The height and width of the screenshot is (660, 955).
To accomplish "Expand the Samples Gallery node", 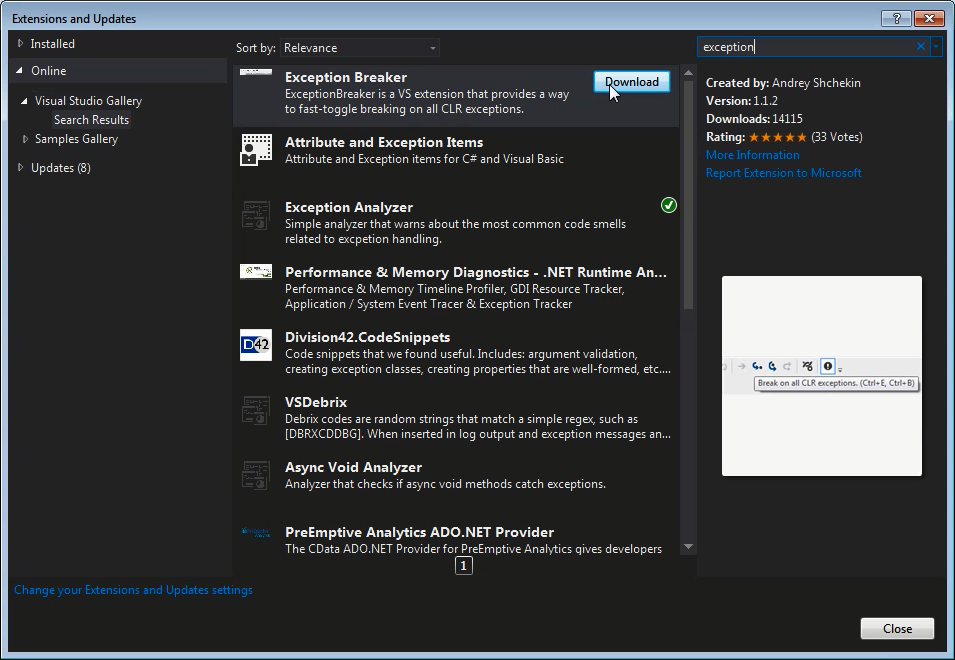I will pos(25,139).
